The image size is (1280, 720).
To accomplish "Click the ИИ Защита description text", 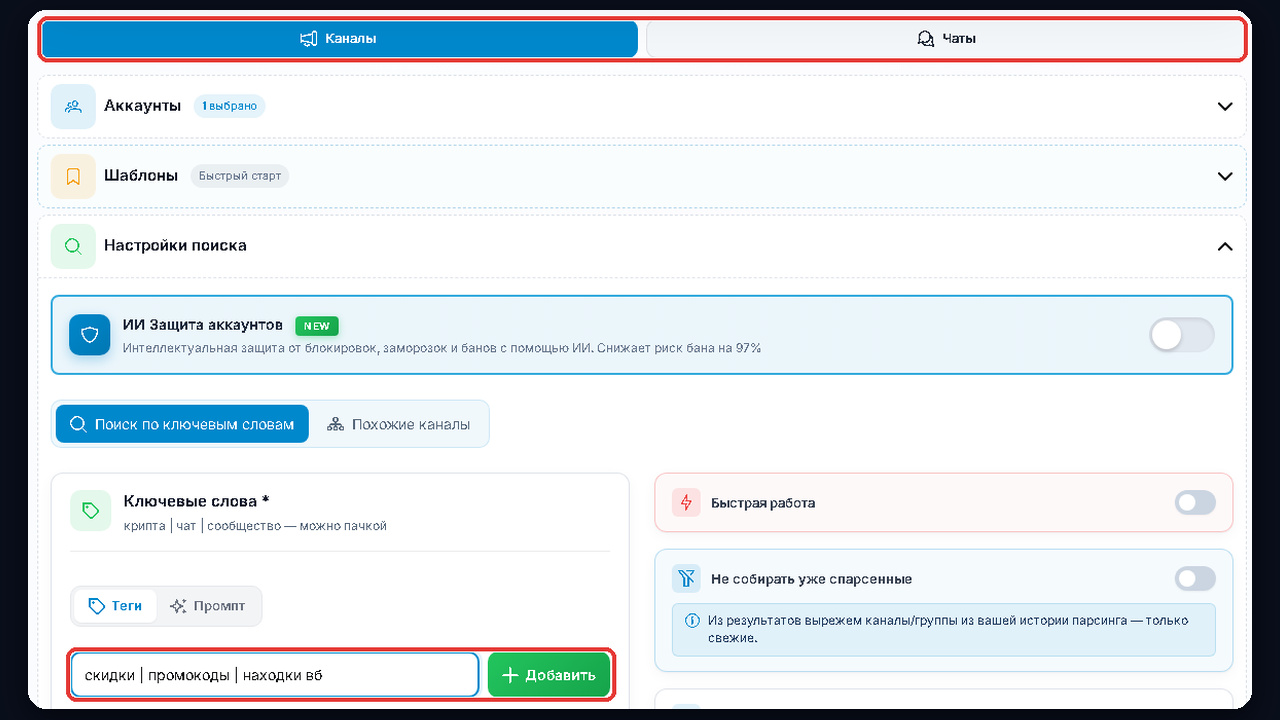I will tap(442, 348).
